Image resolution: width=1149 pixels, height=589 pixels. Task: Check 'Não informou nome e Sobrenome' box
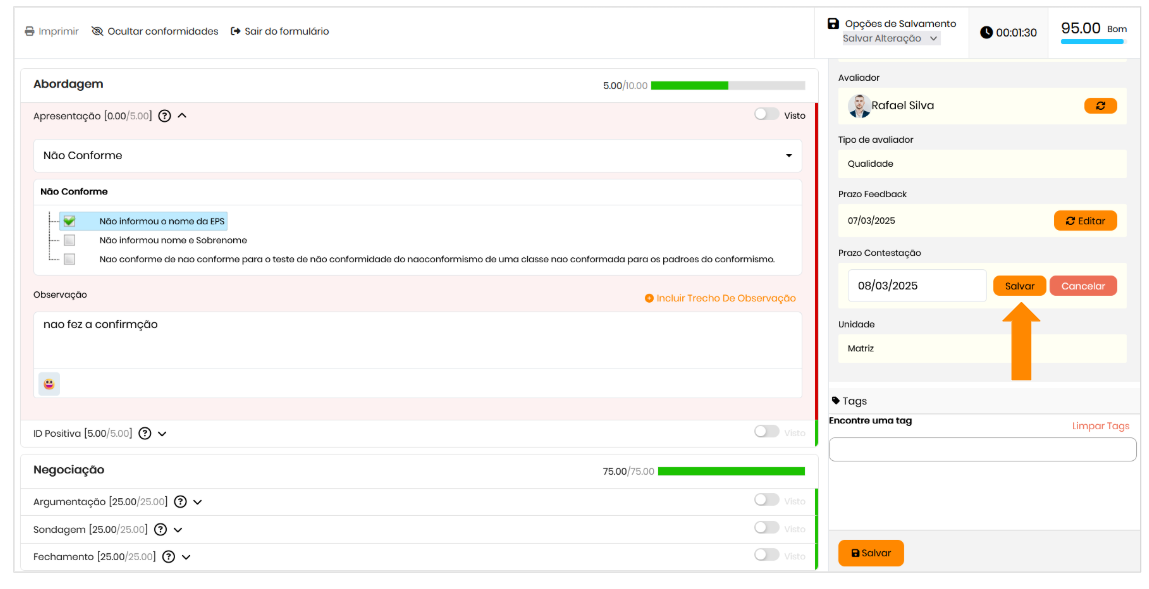point(69,240)
